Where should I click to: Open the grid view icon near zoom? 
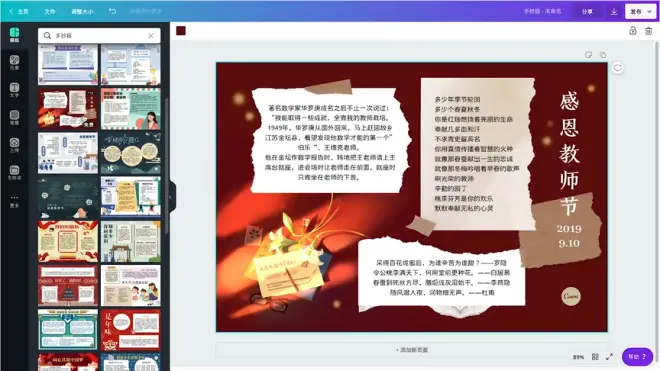point(595,357)
